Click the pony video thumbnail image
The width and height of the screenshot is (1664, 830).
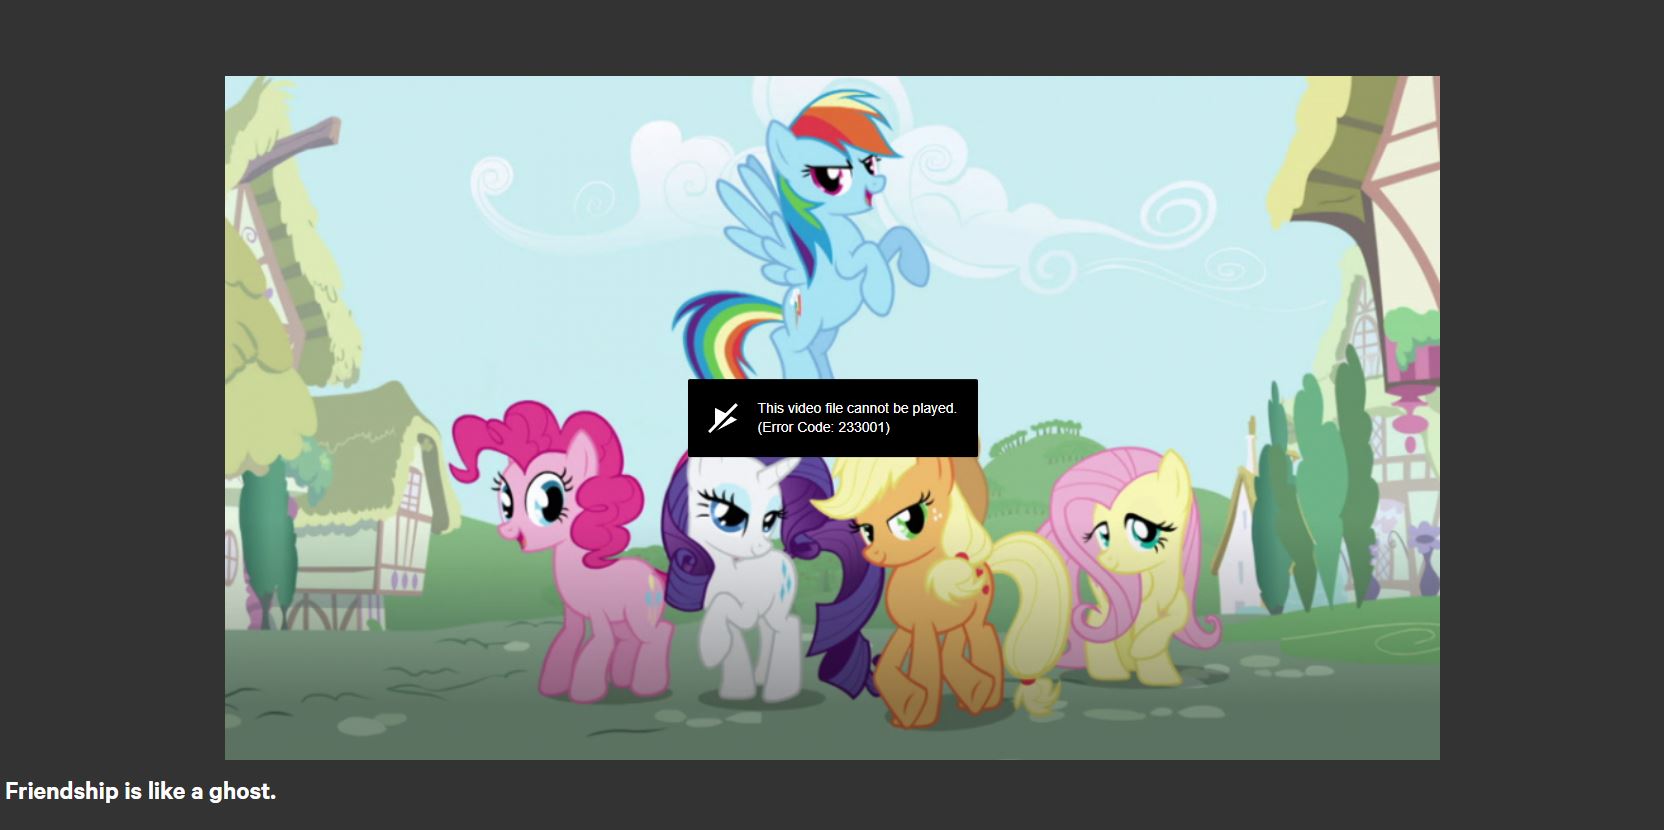pyautogui.click(x=832, y=417)
